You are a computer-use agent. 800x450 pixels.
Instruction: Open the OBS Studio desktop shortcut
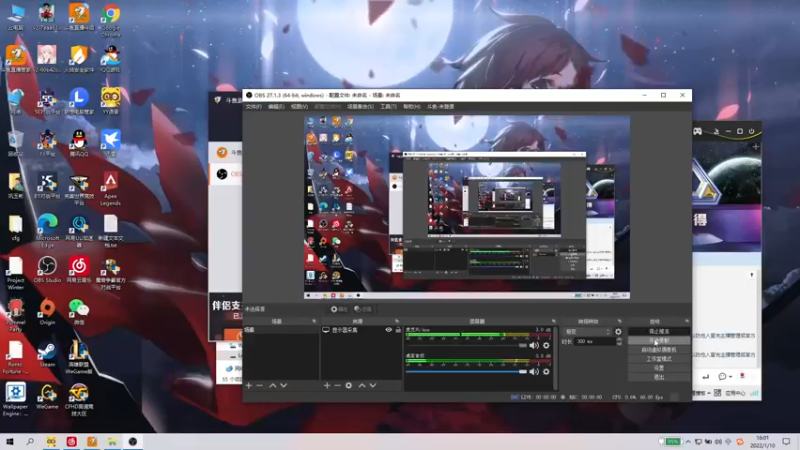point(47,270)
